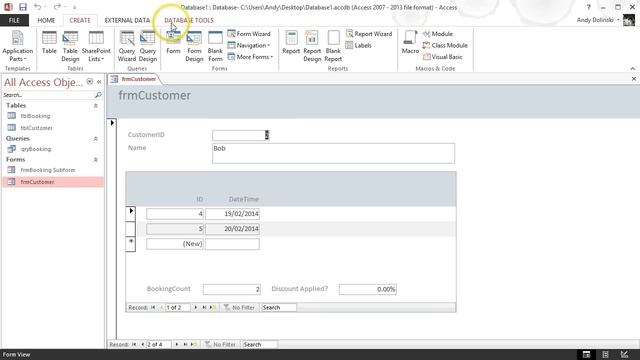Screen dimensions: 640x360
Task: Insert a new Module
Action: [x=438, y=34]
